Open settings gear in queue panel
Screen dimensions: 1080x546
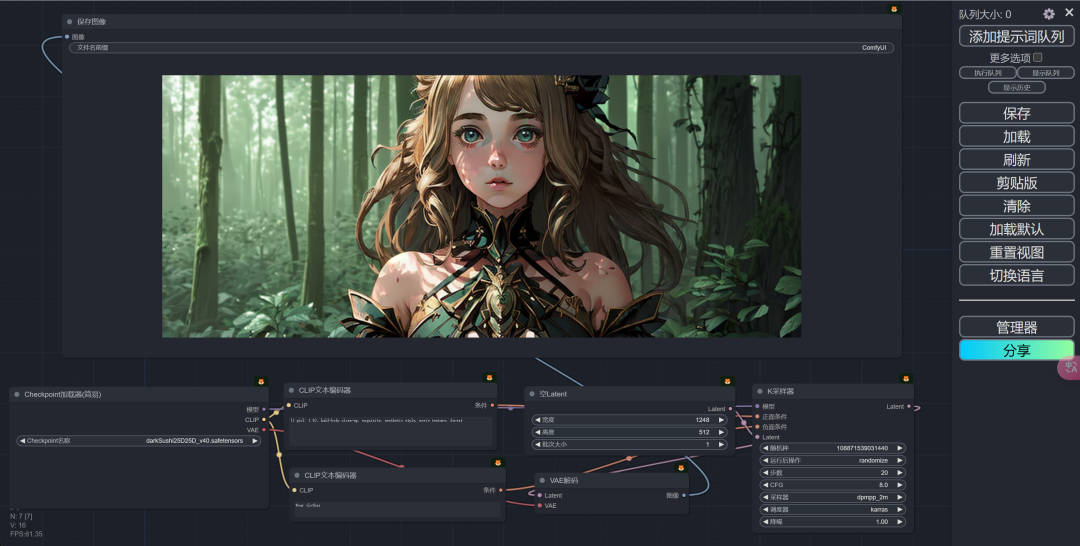(x=1048, y=14)
